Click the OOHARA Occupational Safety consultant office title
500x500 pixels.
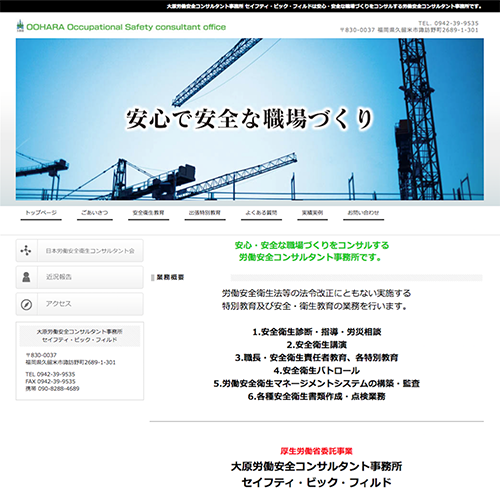pos(126,27)
